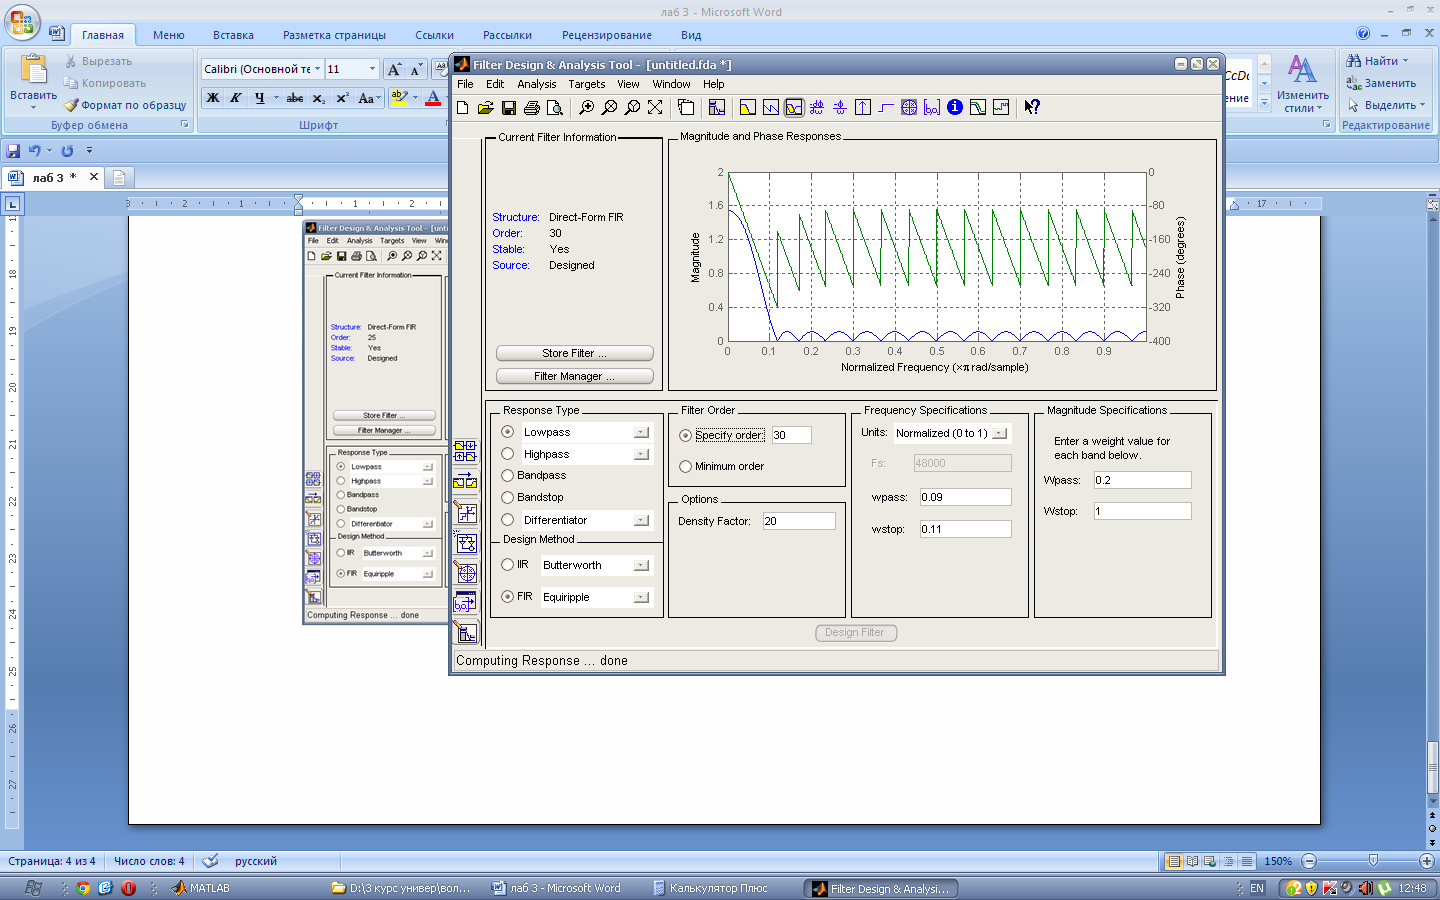
Task: Open FDATool Window menu
Action: point(671,84)
